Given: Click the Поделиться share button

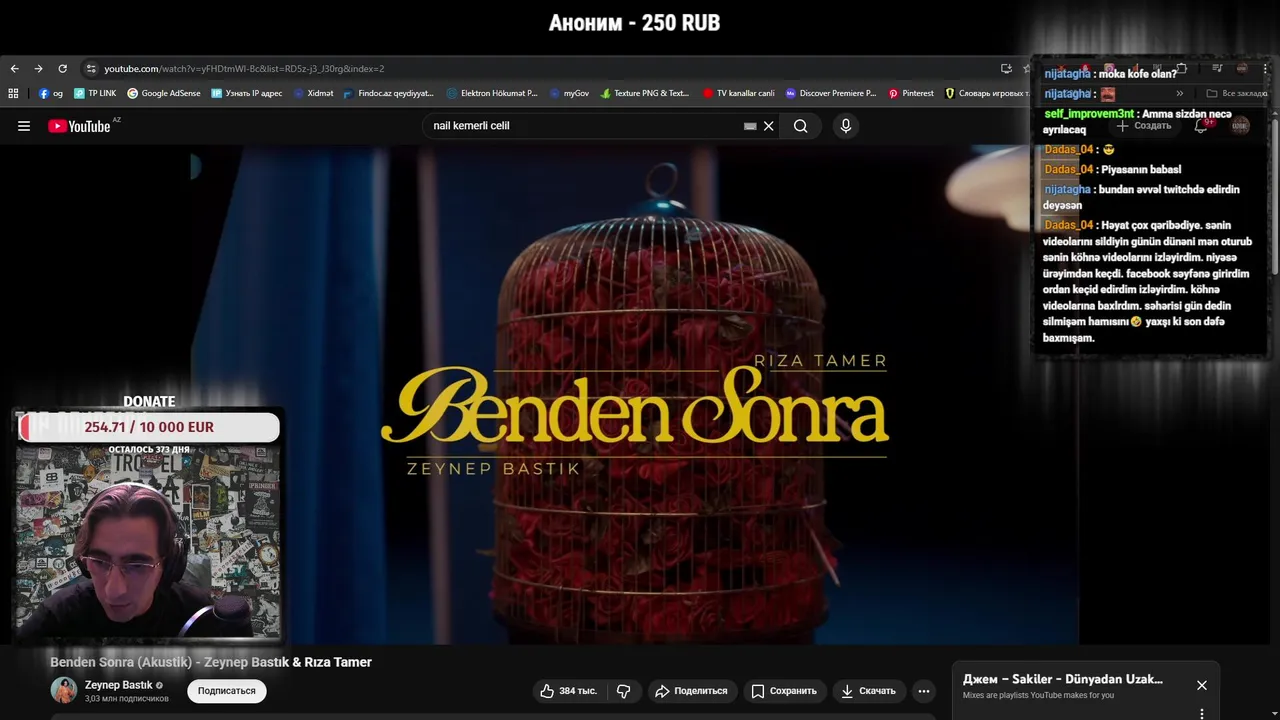Looking at the screenshot, I should [x=691, y=691].
